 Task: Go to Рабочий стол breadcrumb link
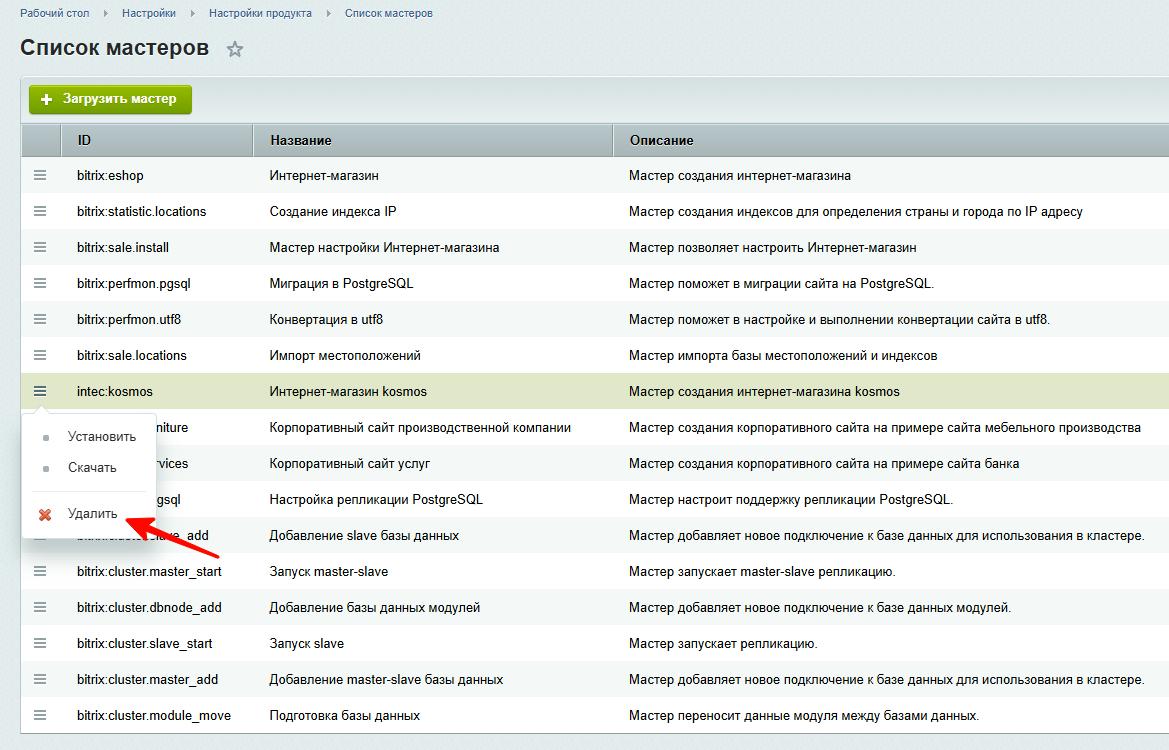[x=54, y=13]
